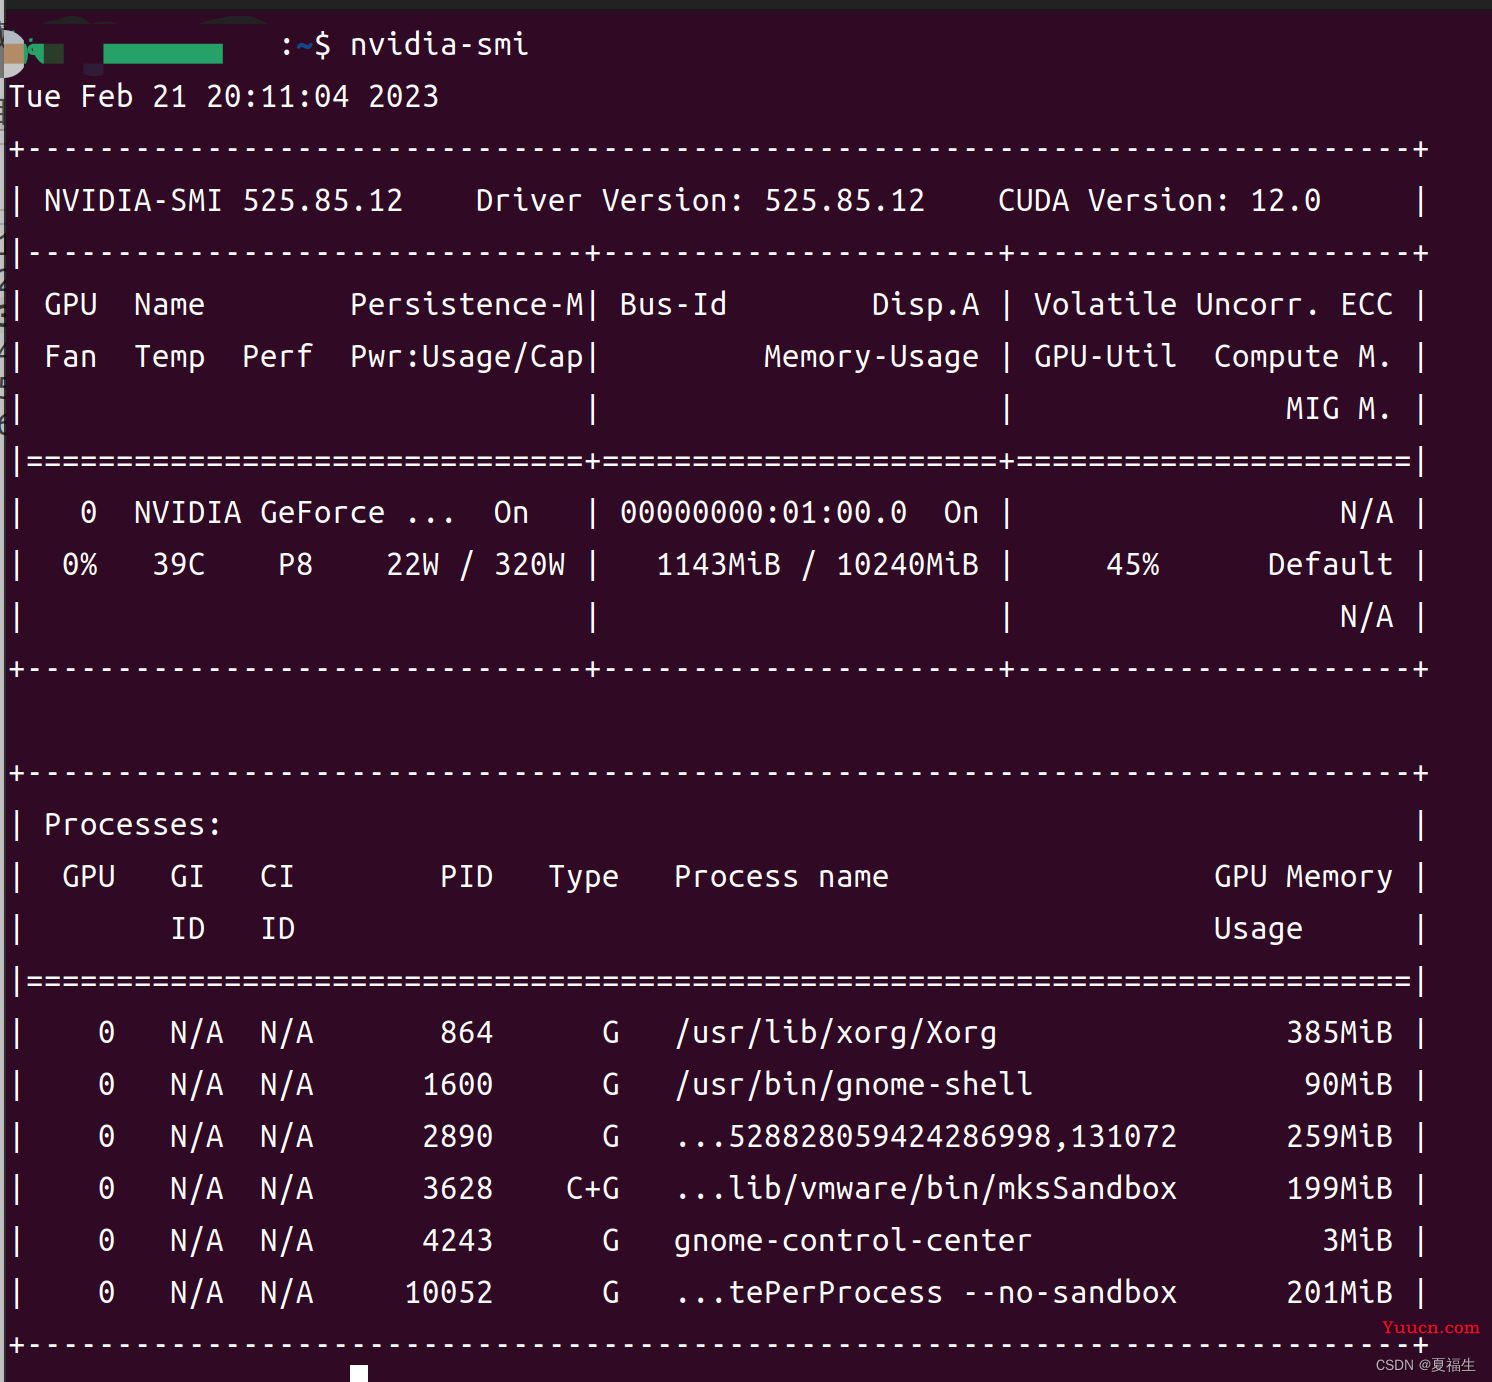Click the 'GPU-Util' header
1492x1382 pixels.
[x=1105, y=356]
